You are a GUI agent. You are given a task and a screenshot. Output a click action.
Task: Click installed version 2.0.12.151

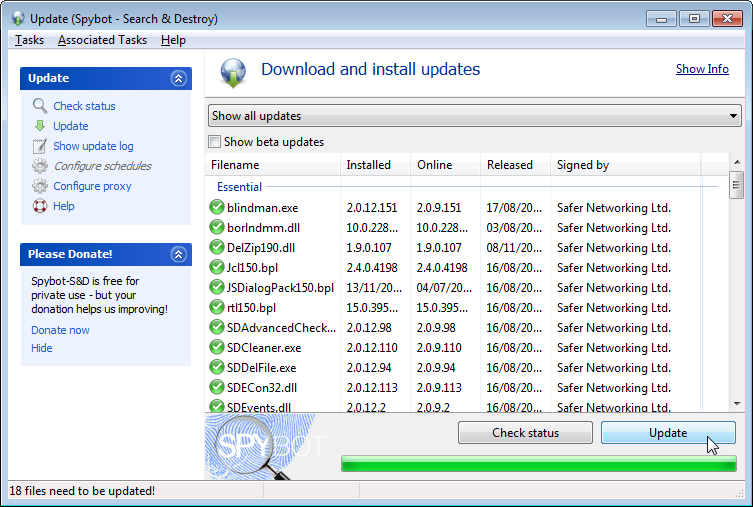(372, 207)
